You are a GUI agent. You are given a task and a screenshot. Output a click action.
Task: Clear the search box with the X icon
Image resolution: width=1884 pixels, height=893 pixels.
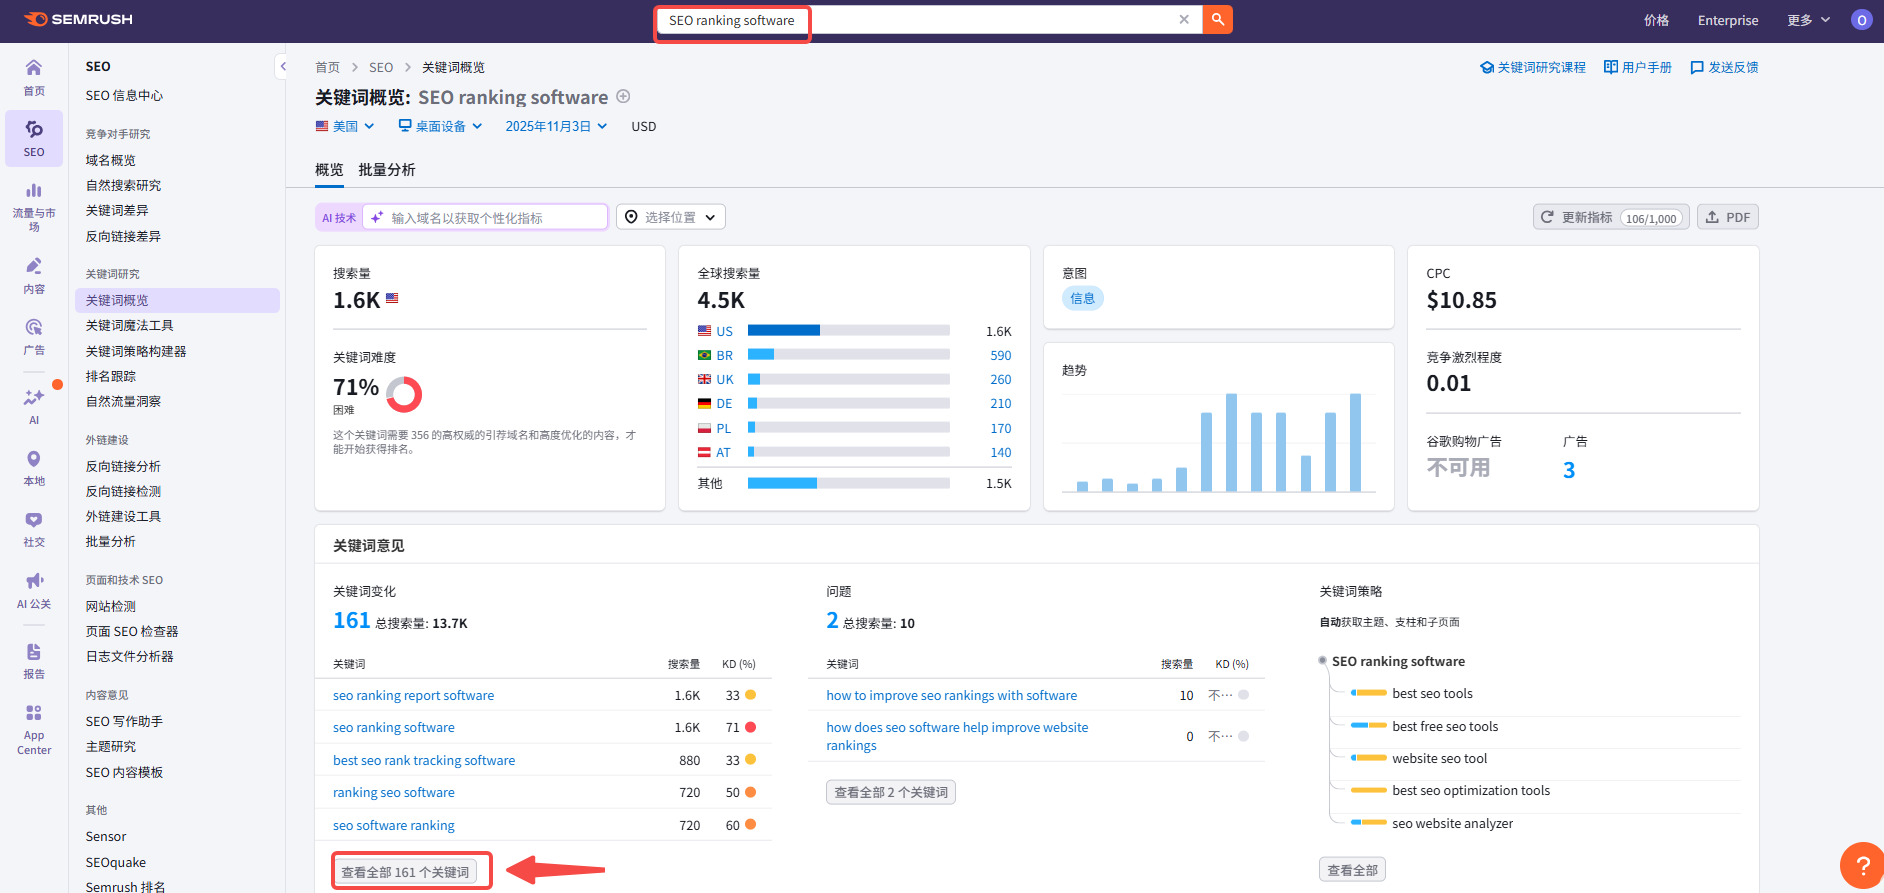click(1184, 20)
